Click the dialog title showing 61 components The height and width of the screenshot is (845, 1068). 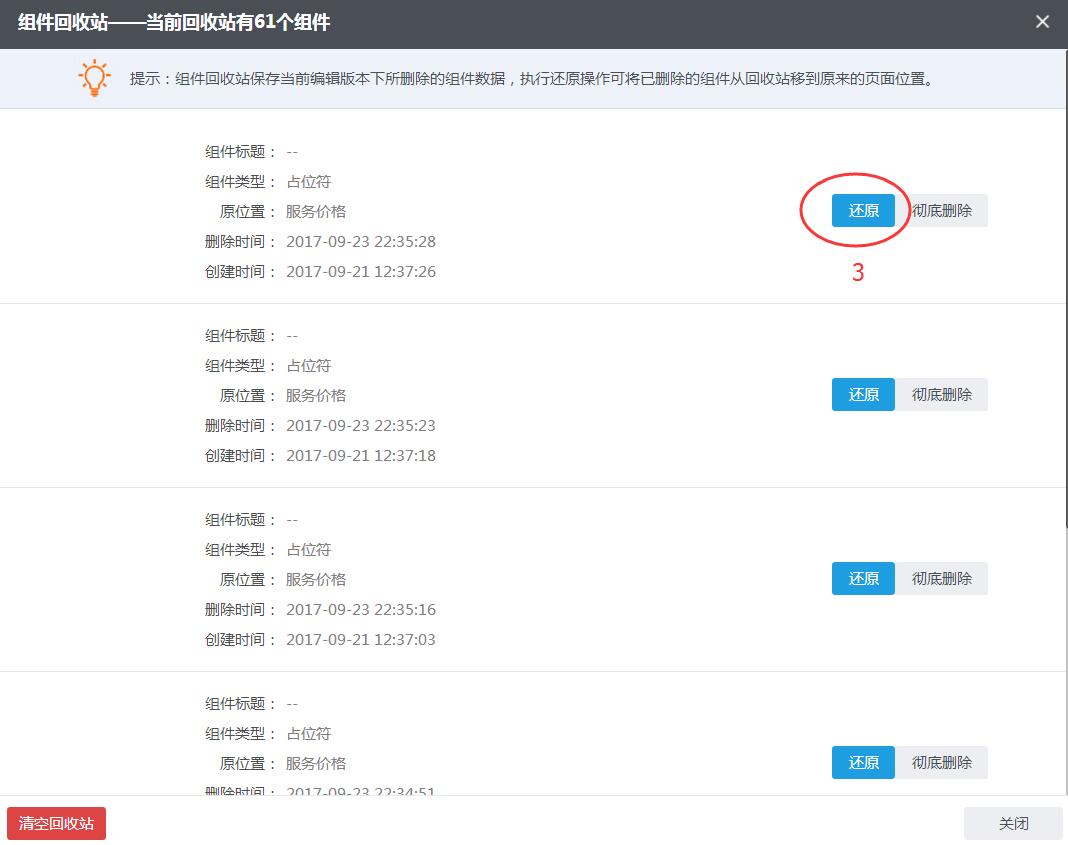tap(174, 22)
